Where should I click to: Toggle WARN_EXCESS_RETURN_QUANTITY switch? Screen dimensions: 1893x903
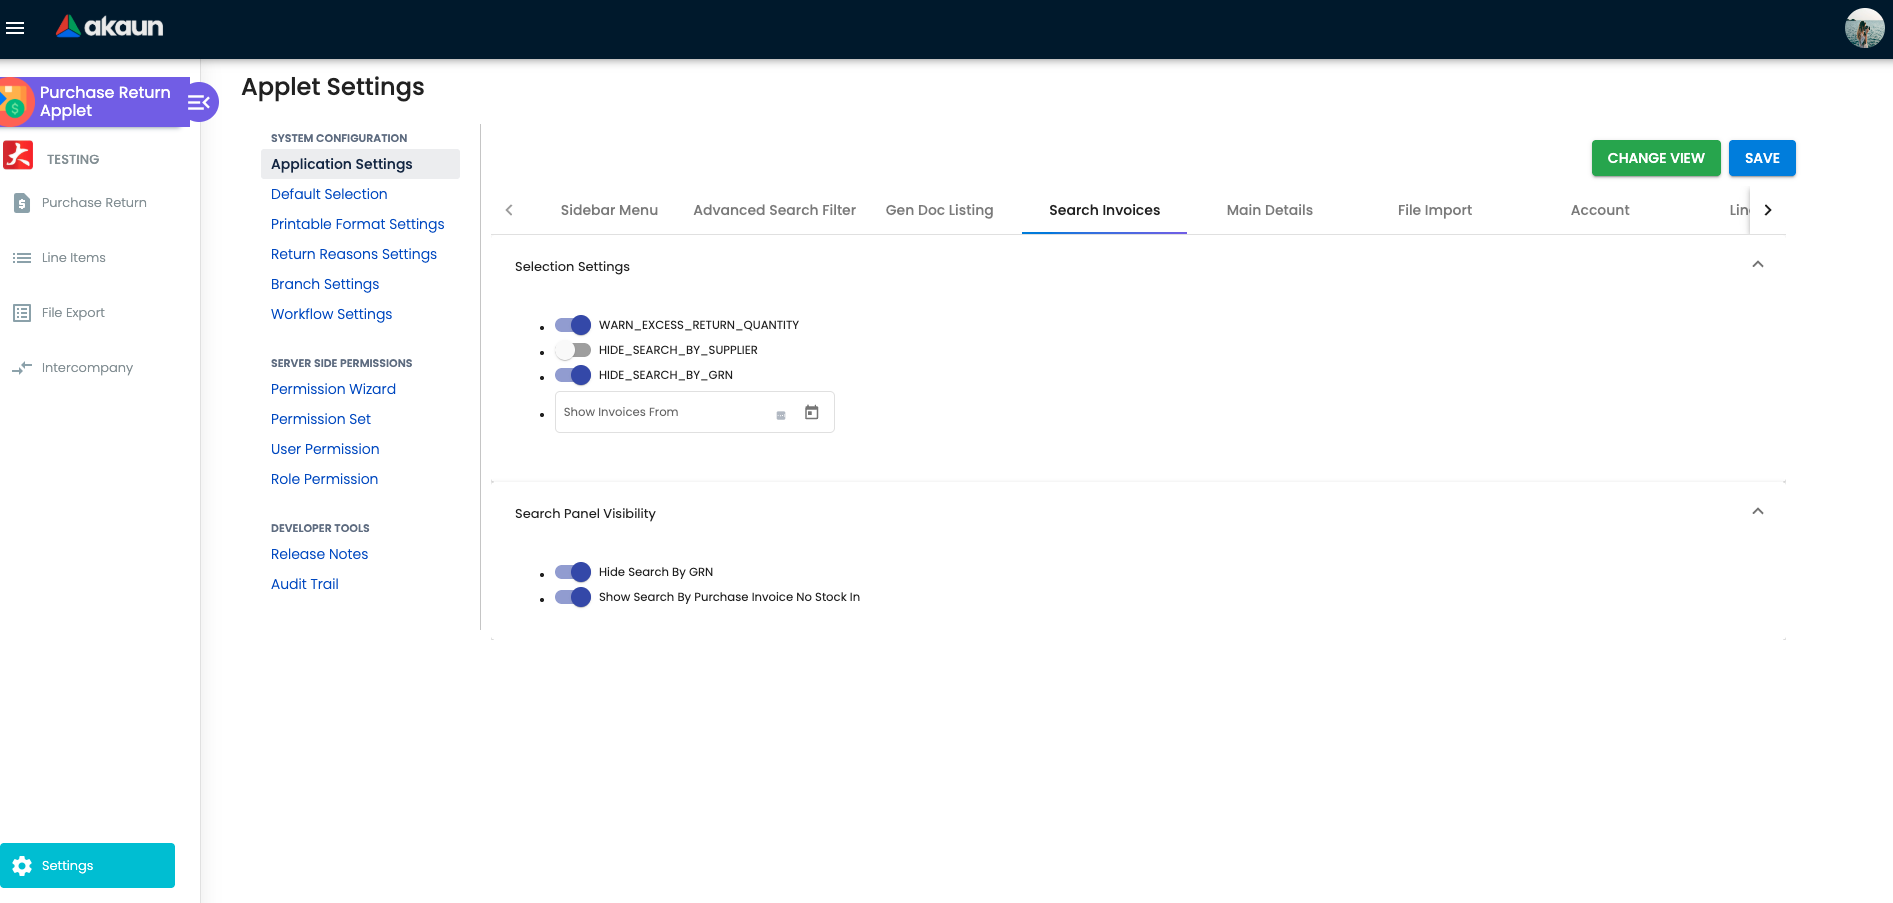(x=573, y=325)
